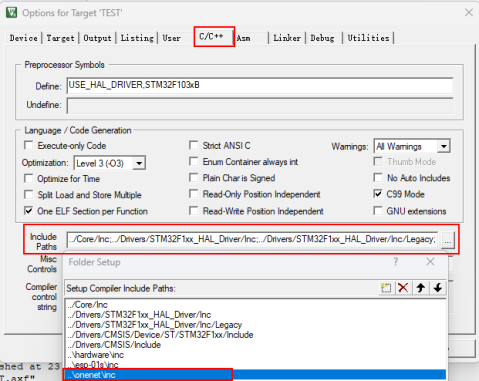Toggle Read-Write Position Independent

[x=193, y=211]
